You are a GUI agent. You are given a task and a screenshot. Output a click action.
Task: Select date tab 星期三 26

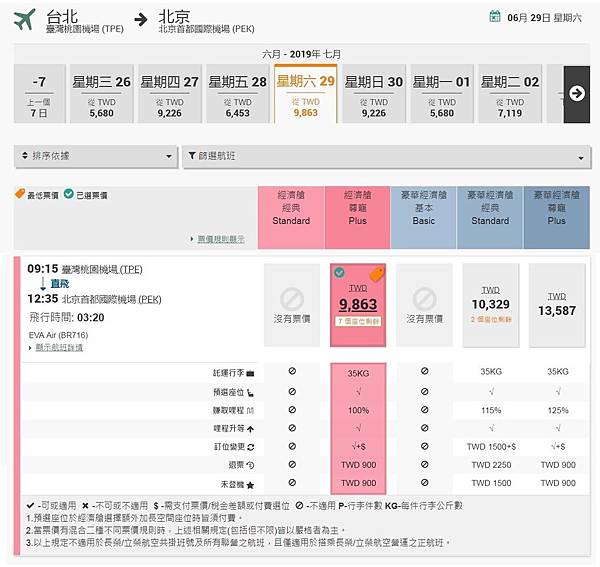[101, 94]
